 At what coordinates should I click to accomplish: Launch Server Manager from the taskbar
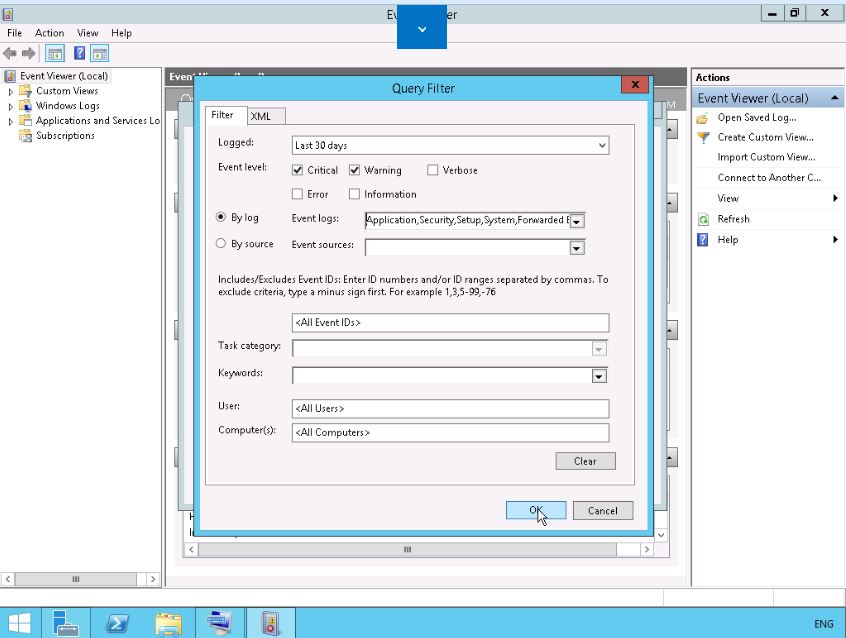tap(66, 623)
